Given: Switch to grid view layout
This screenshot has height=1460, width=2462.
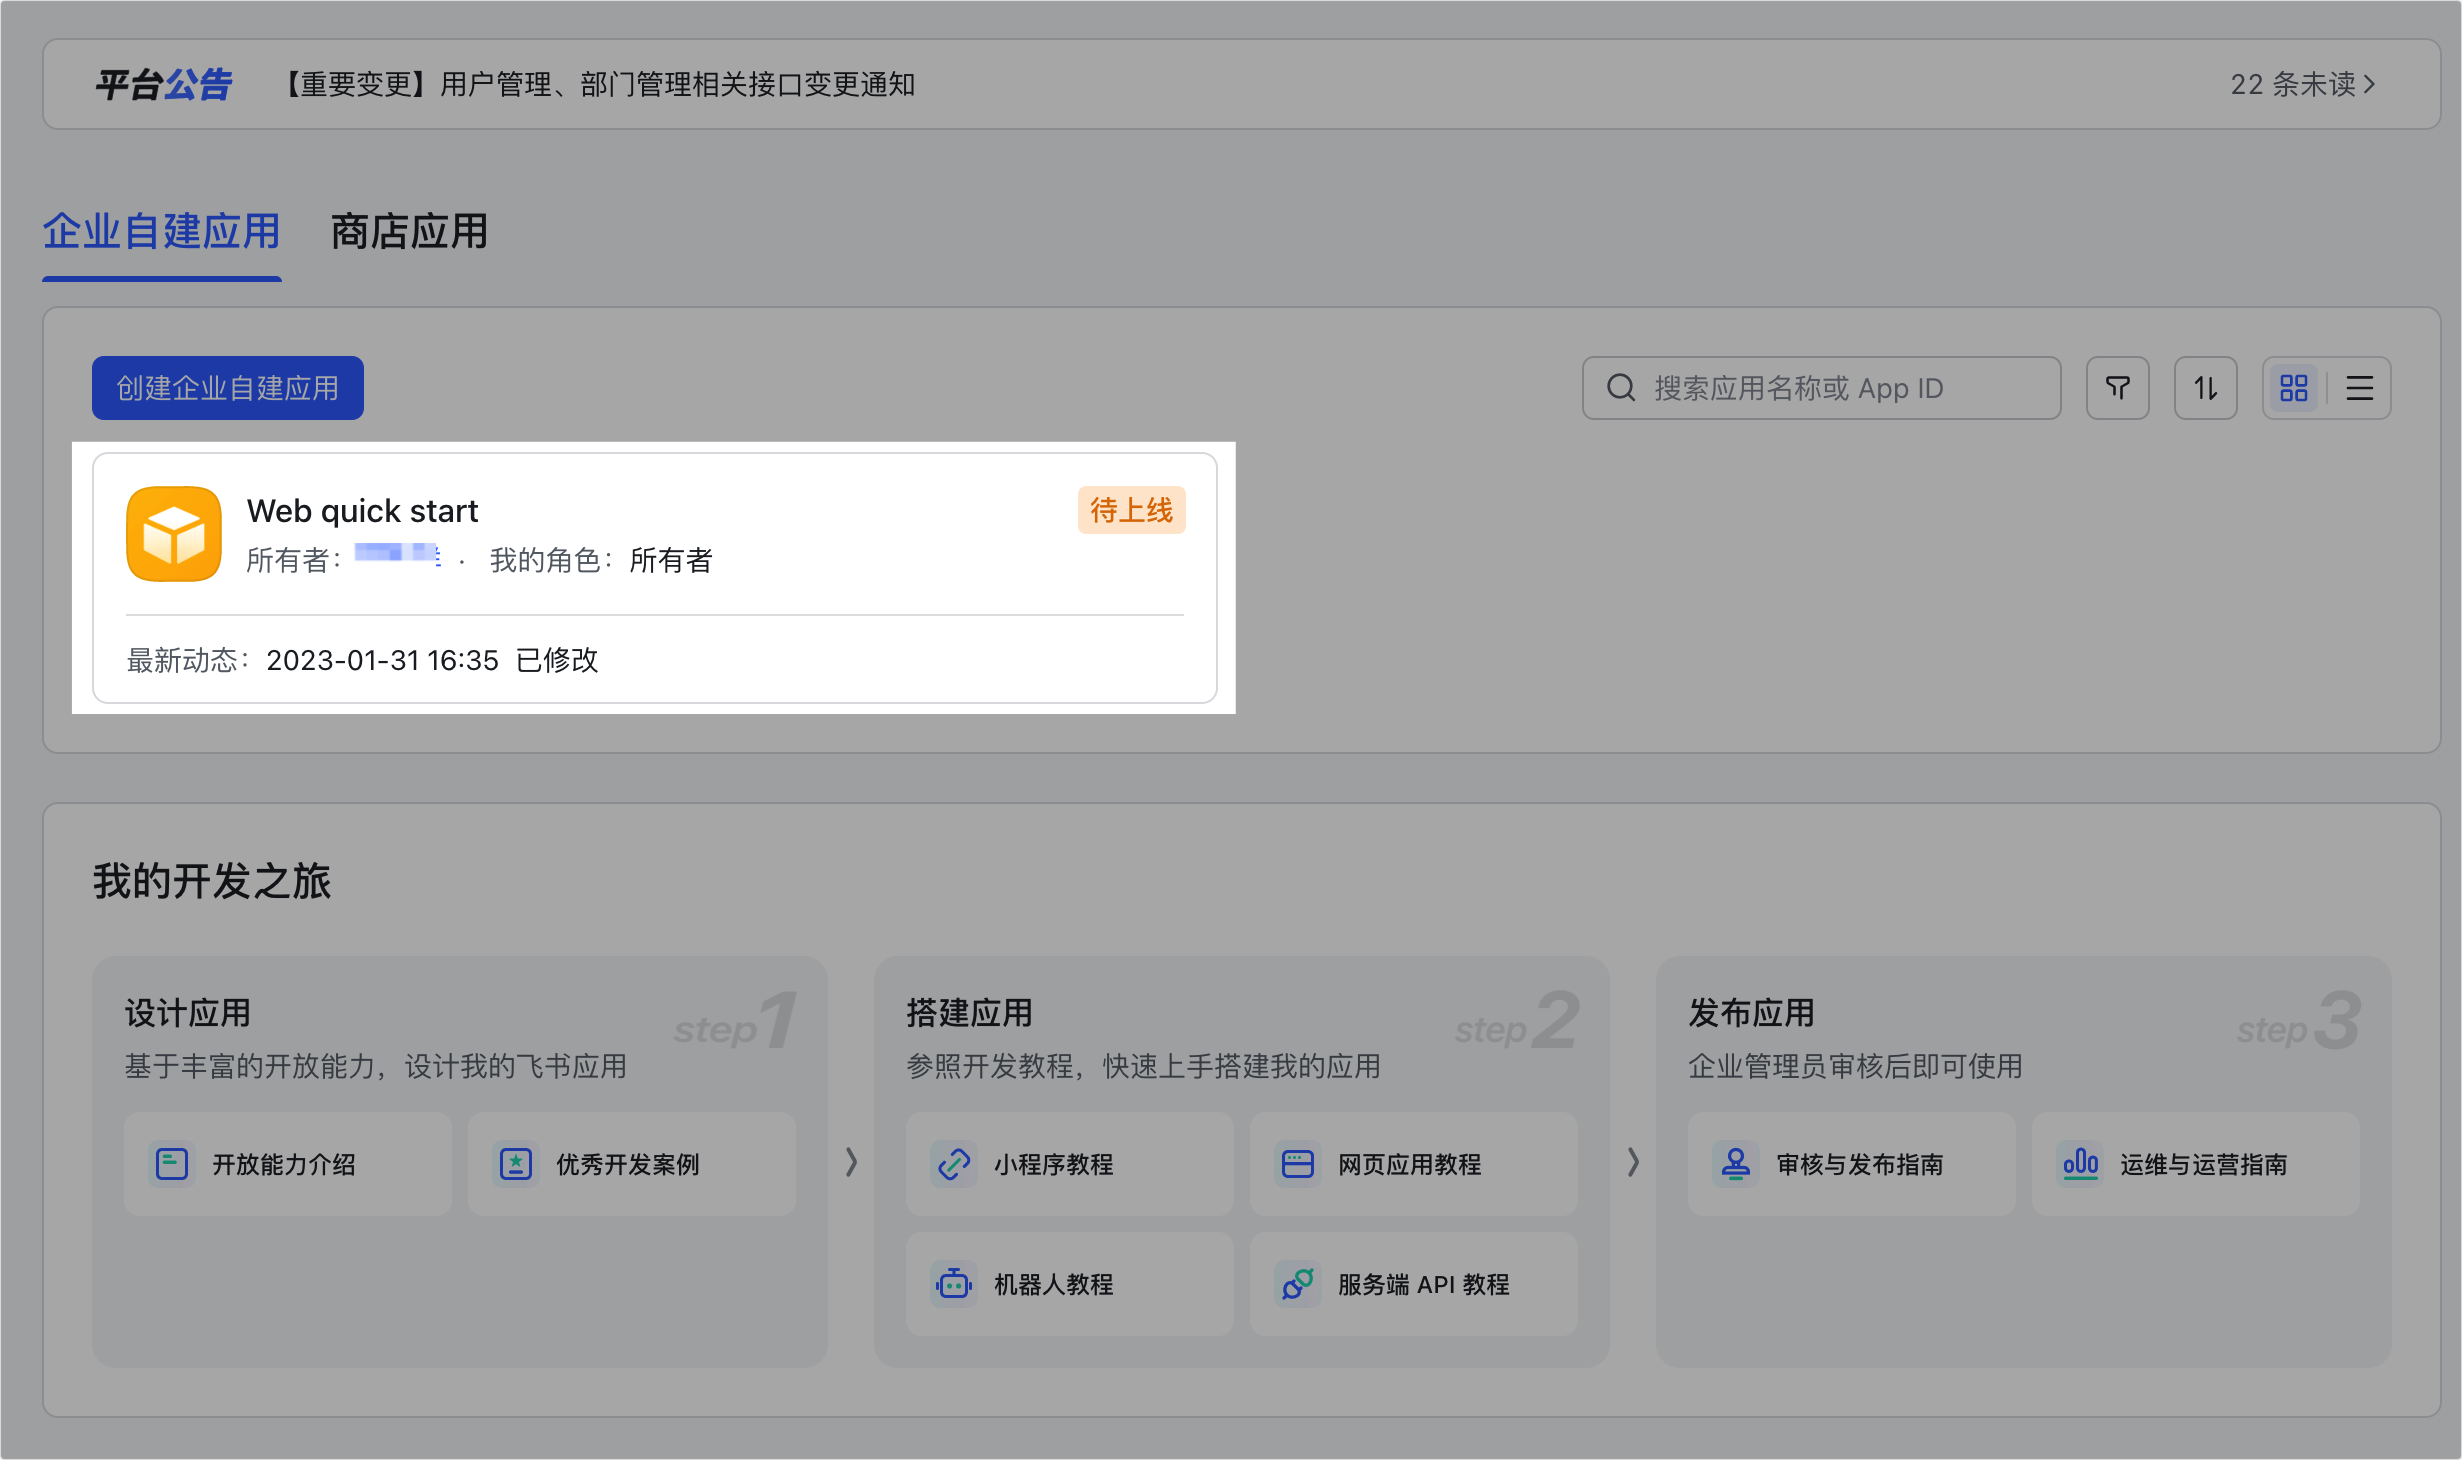Looking at the screenshot, I should (x=2294, y=388).
